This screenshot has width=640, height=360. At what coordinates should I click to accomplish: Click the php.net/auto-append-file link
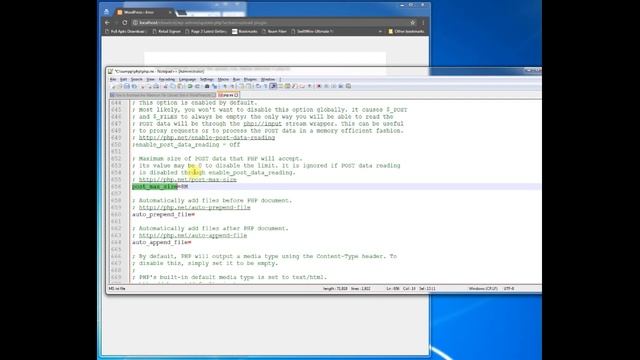click(x=193, y=236)
